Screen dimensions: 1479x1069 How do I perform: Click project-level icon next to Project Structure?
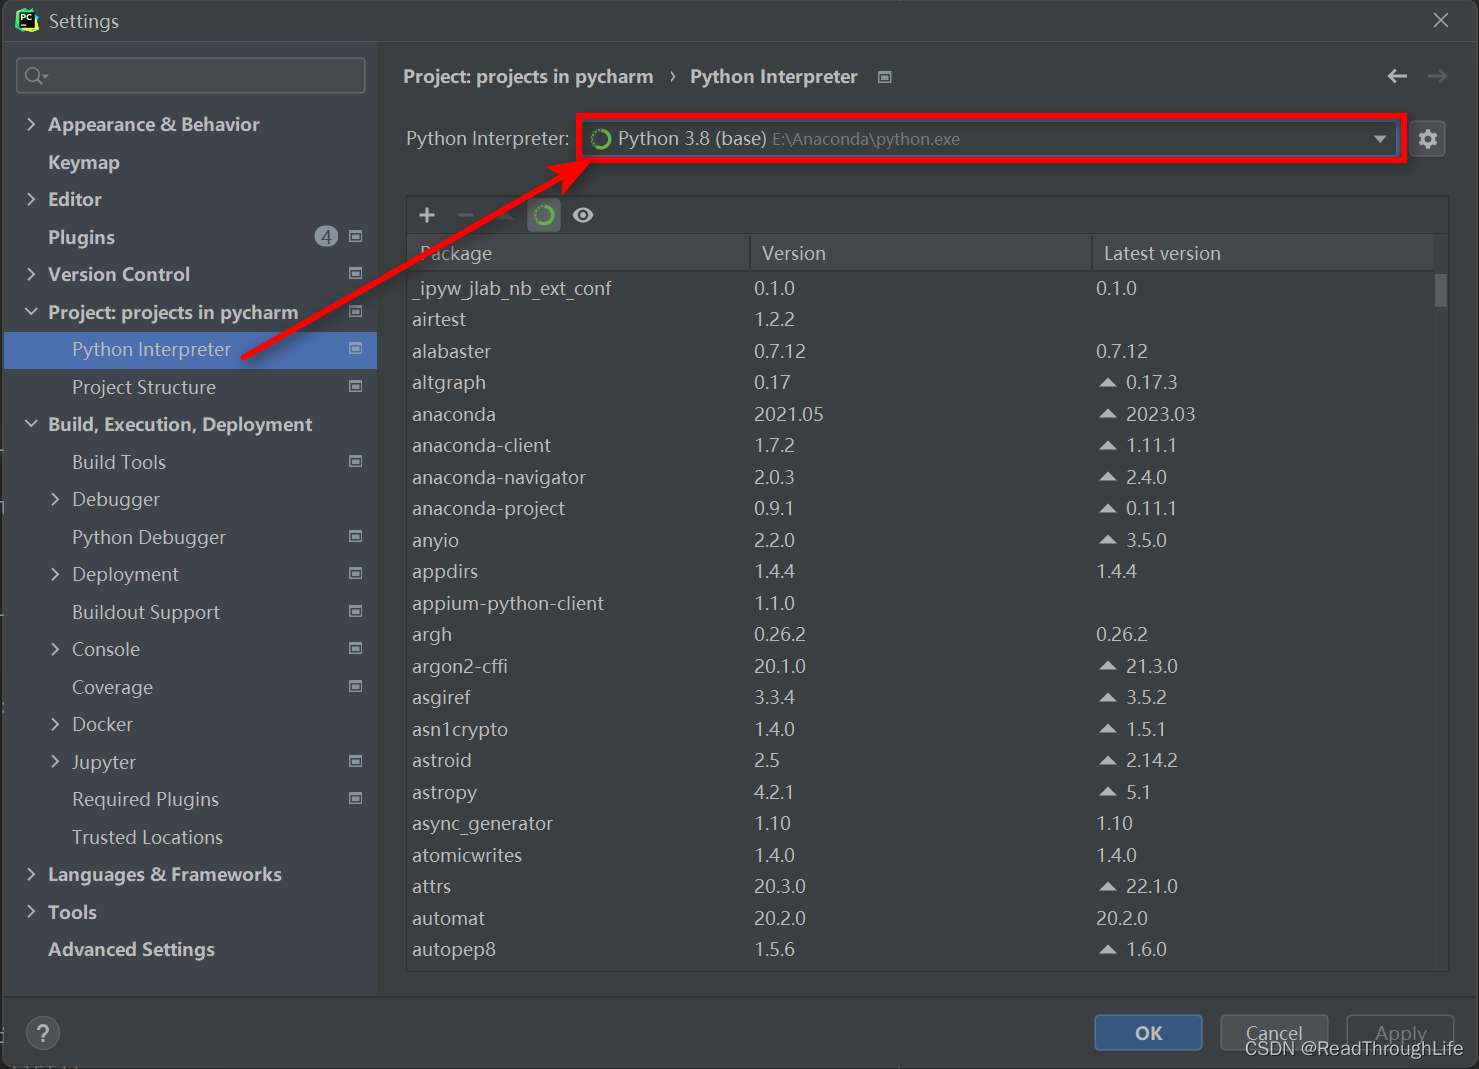355,386
